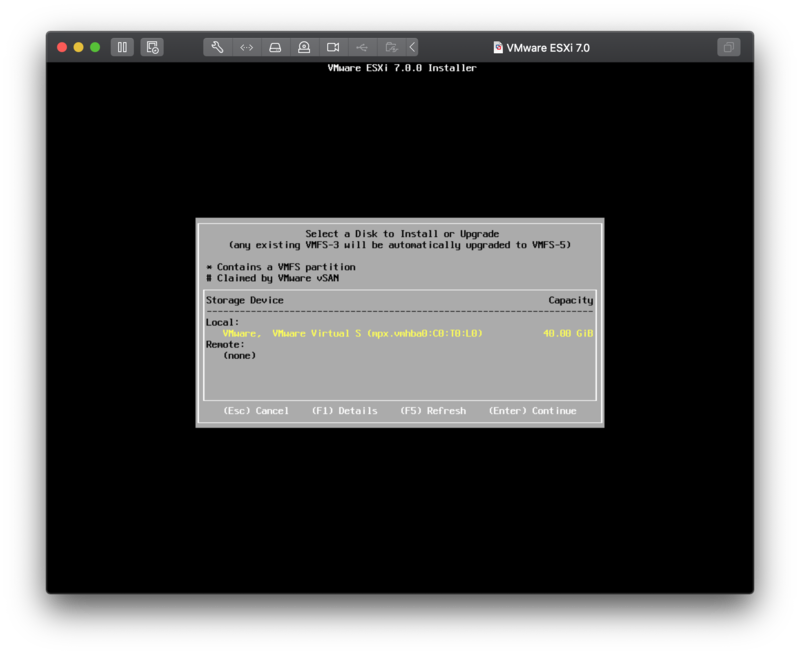Click the 'Select a Disk to Install or Upgrade' heading
The image size is (800, 655).
(402, 234)
